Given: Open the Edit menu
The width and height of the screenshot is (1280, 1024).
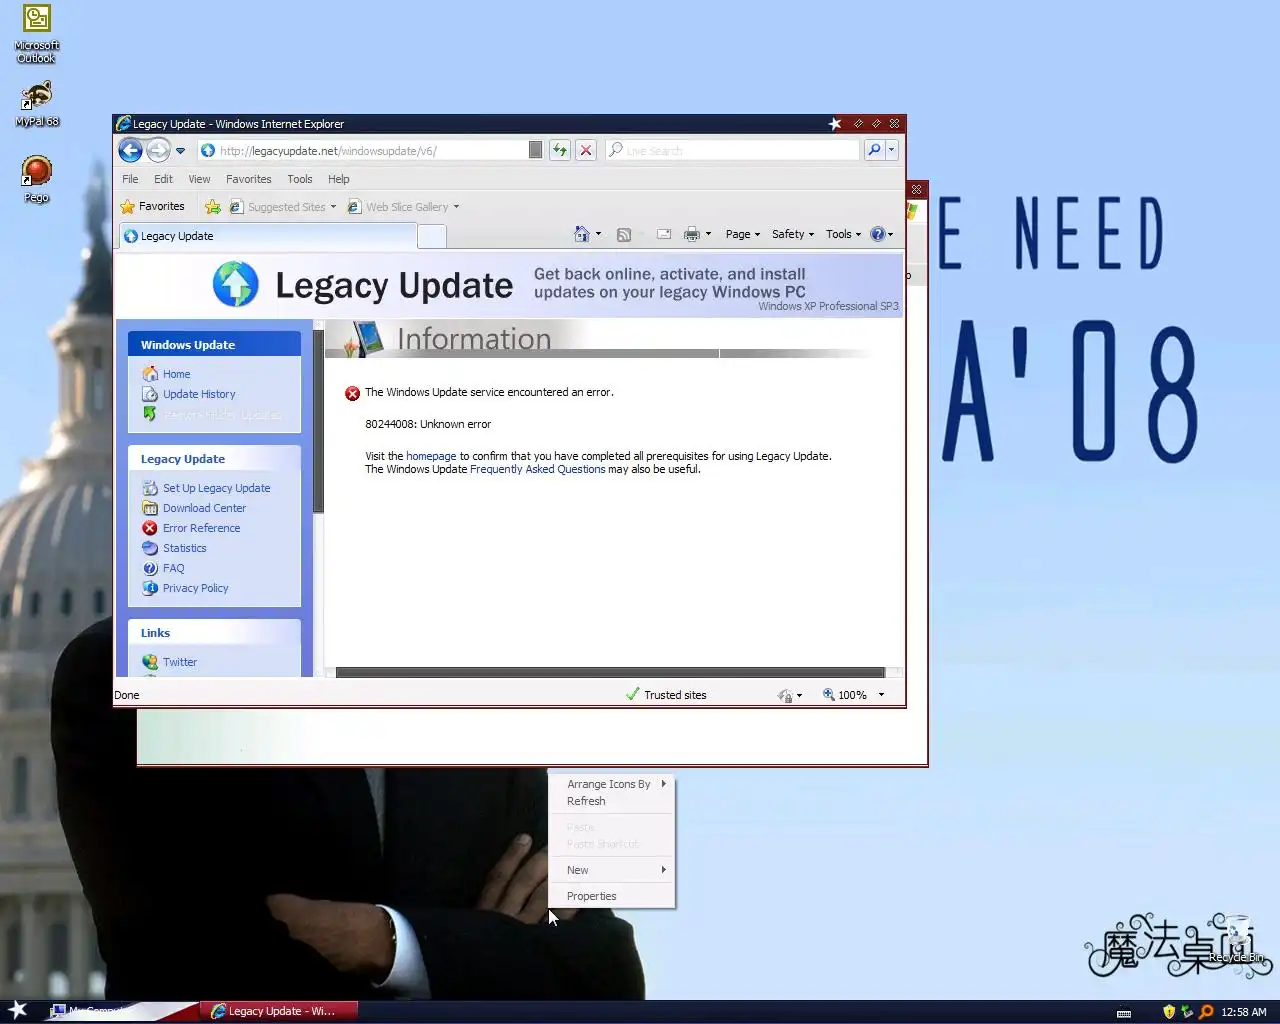Looking at the screenshot, I should tap(163, 179).
